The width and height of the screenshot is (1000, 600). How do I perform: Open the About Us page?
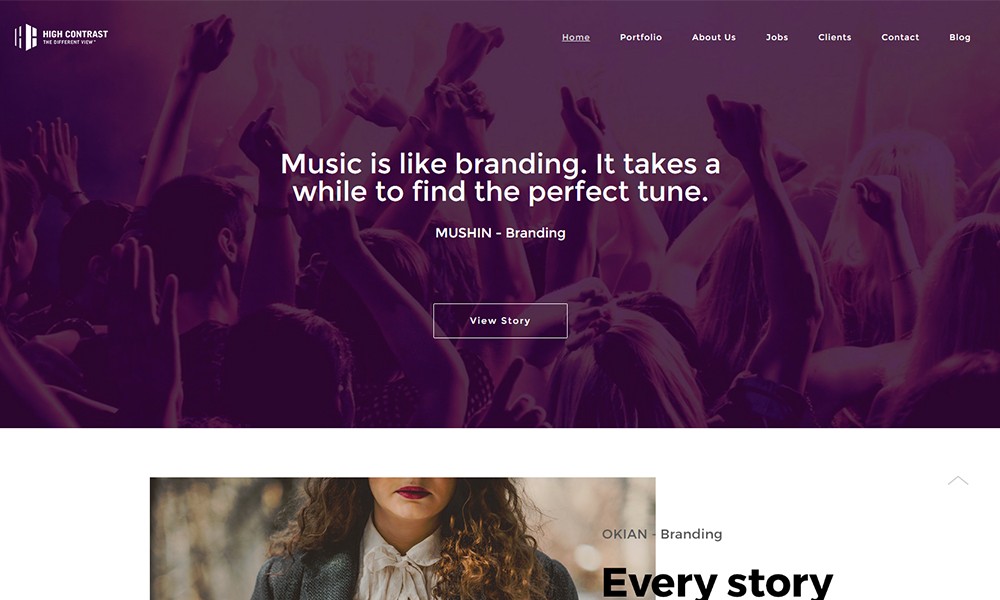coord(714,37)
